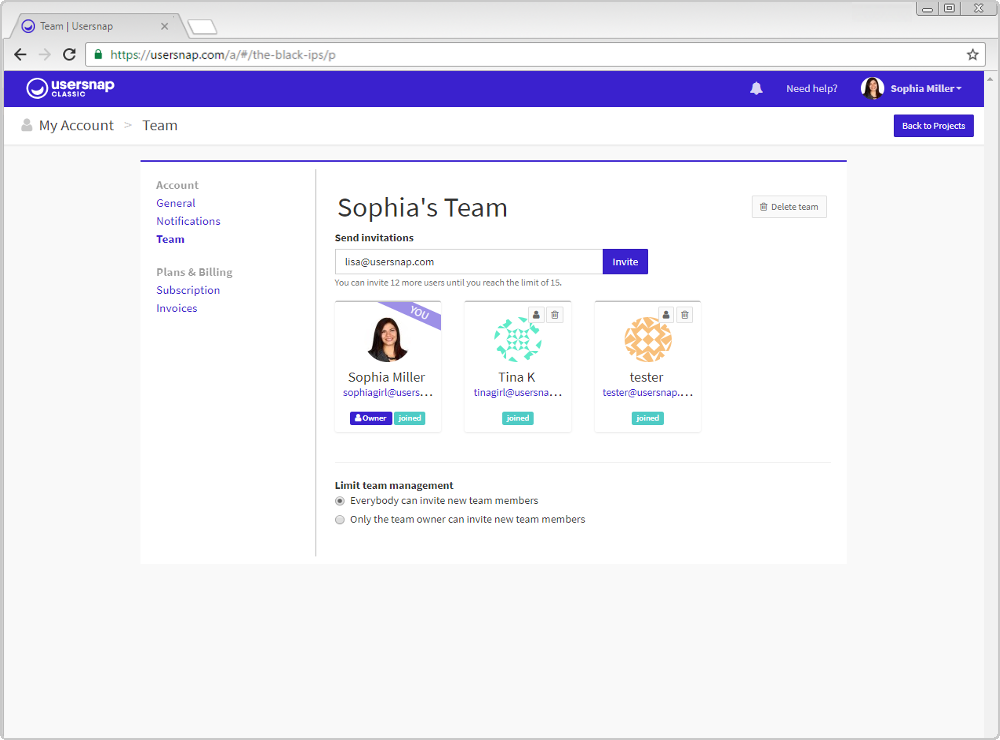The width and height of the screenshot is (1000, 740).
Task: Open the notifications bell
Action: [756, 89]
